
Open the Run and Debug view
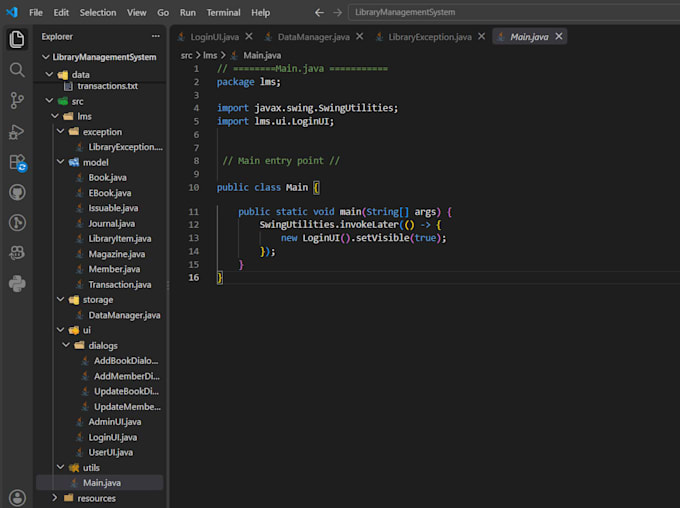[17, 132]
